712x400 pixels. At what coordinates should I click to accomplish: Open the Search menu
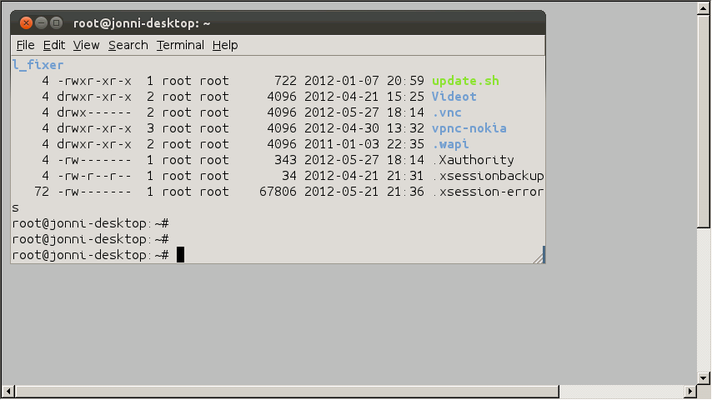pyautogui.click(x=128, y=45)
